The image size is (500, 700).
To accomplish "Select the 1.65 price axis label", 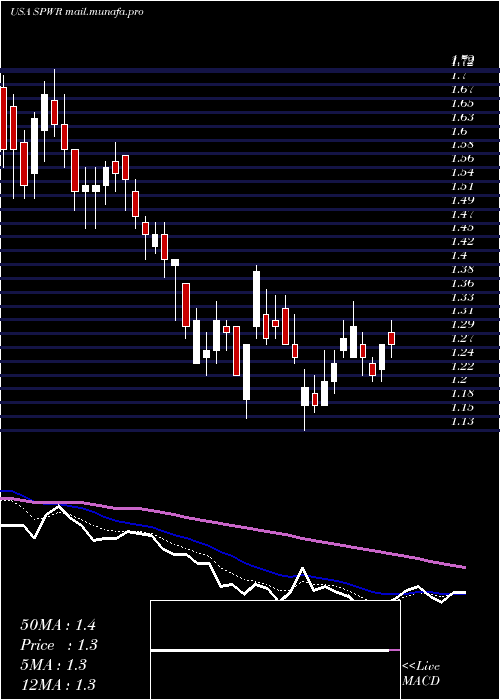I will 462,104.
